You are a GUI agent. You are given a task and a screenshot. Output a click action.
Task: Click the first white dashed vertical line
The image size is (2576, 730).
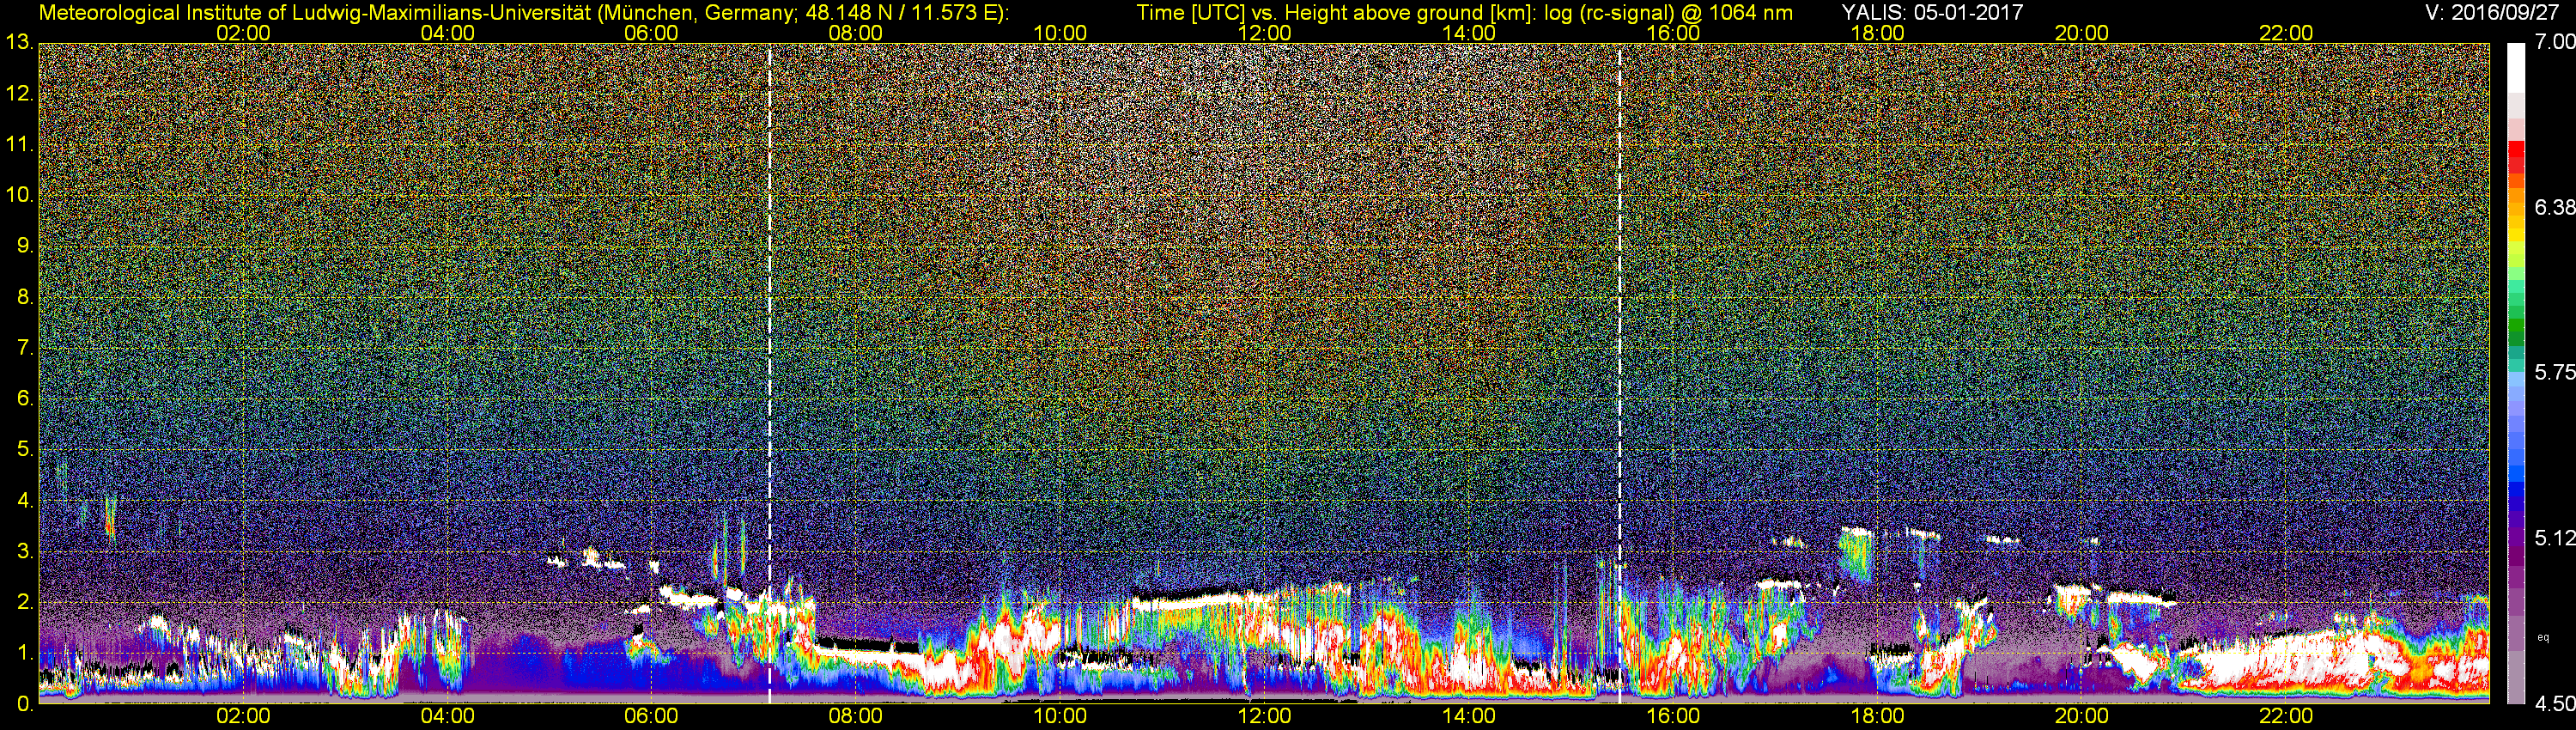(769, 373)
